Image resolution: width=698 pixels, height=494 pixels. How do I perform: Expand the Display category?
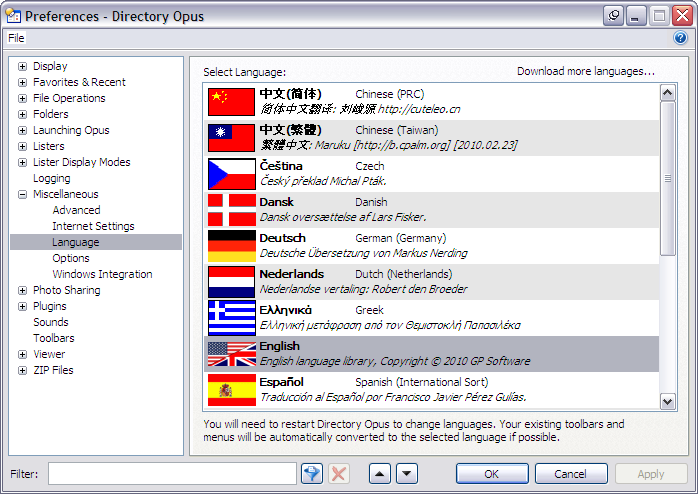click(x=22, y=66)
